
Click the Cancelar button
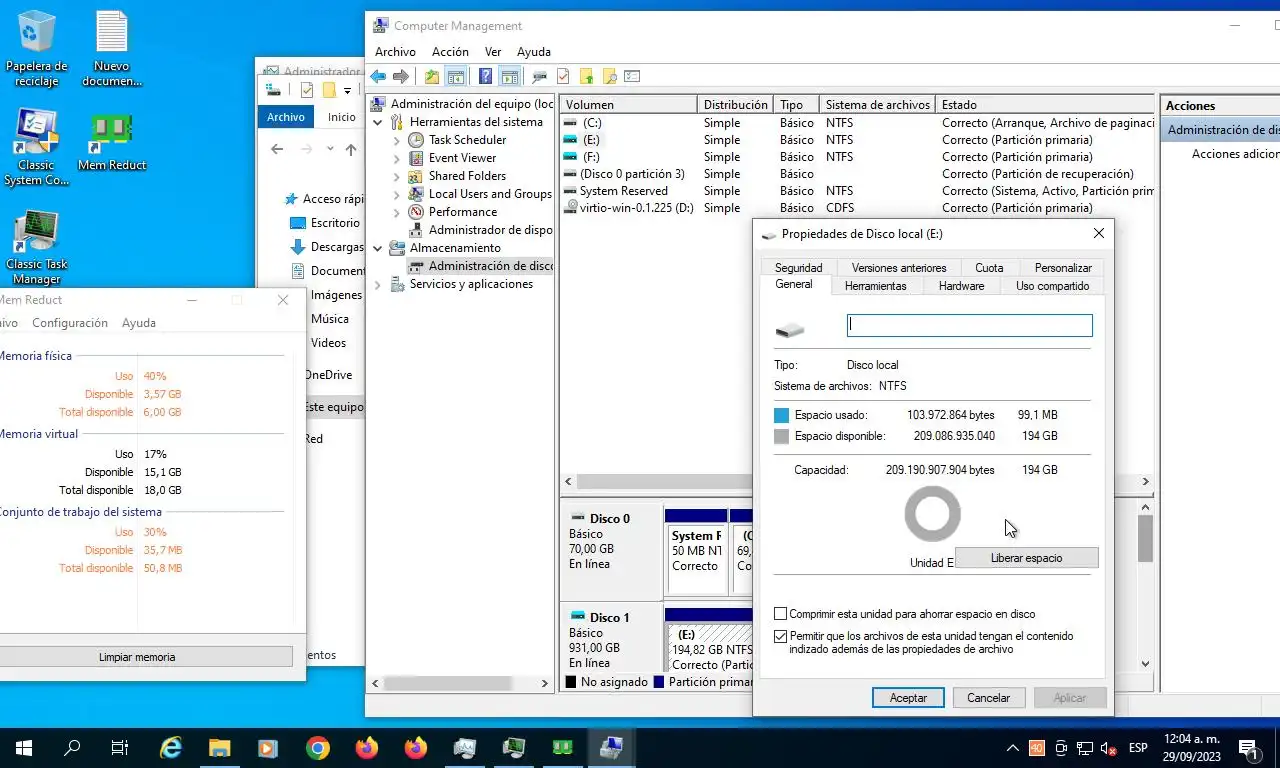click(988, 698)
